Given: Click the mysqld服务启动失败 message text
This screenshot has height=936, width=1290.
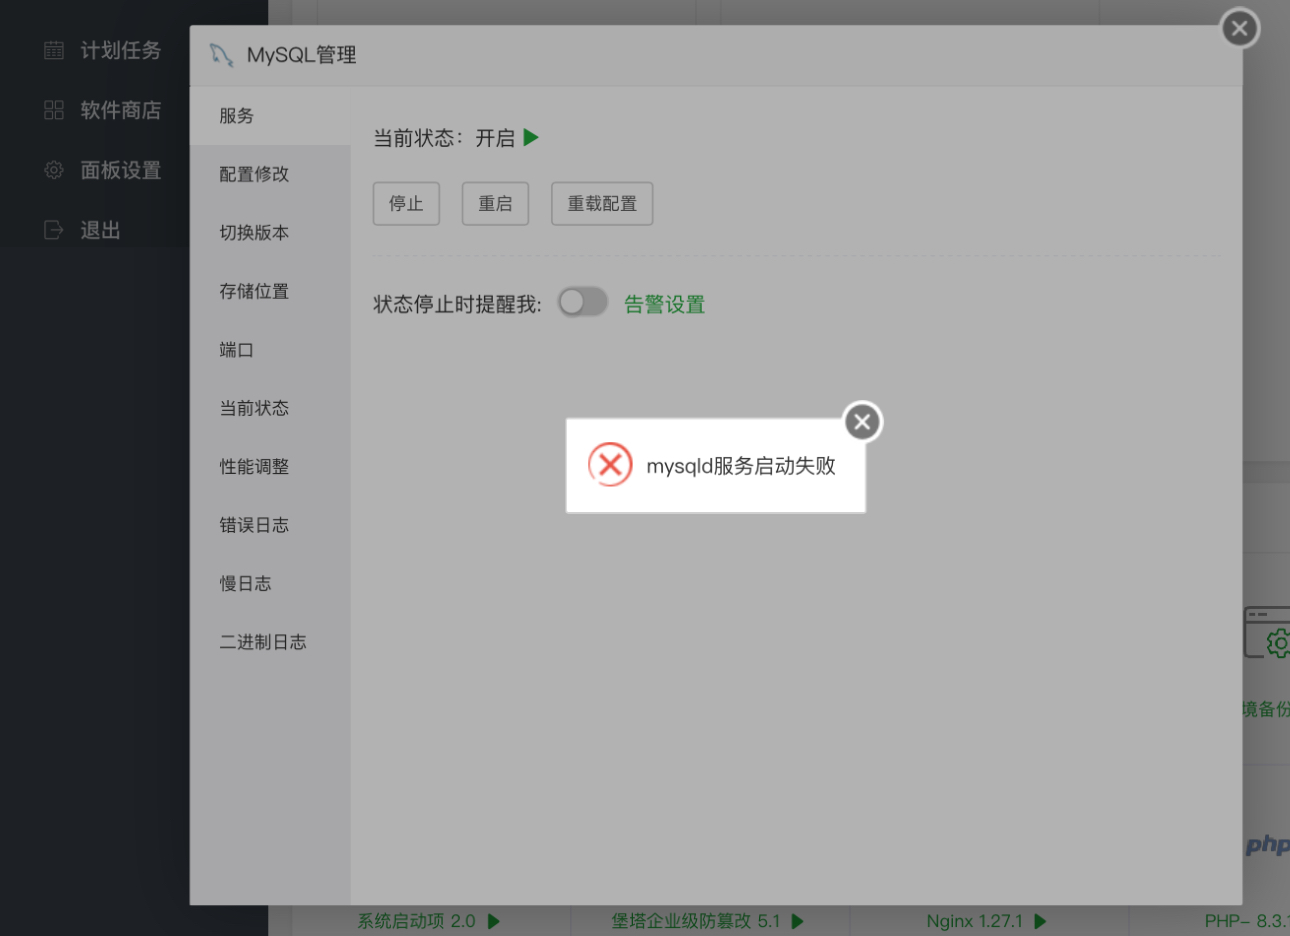Looking at the screenshot, I should [741, 466].
